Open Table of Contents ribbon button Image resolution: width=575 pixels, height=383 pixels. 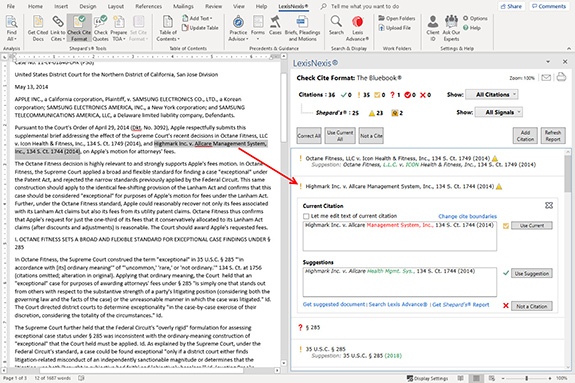coord(168,28)
